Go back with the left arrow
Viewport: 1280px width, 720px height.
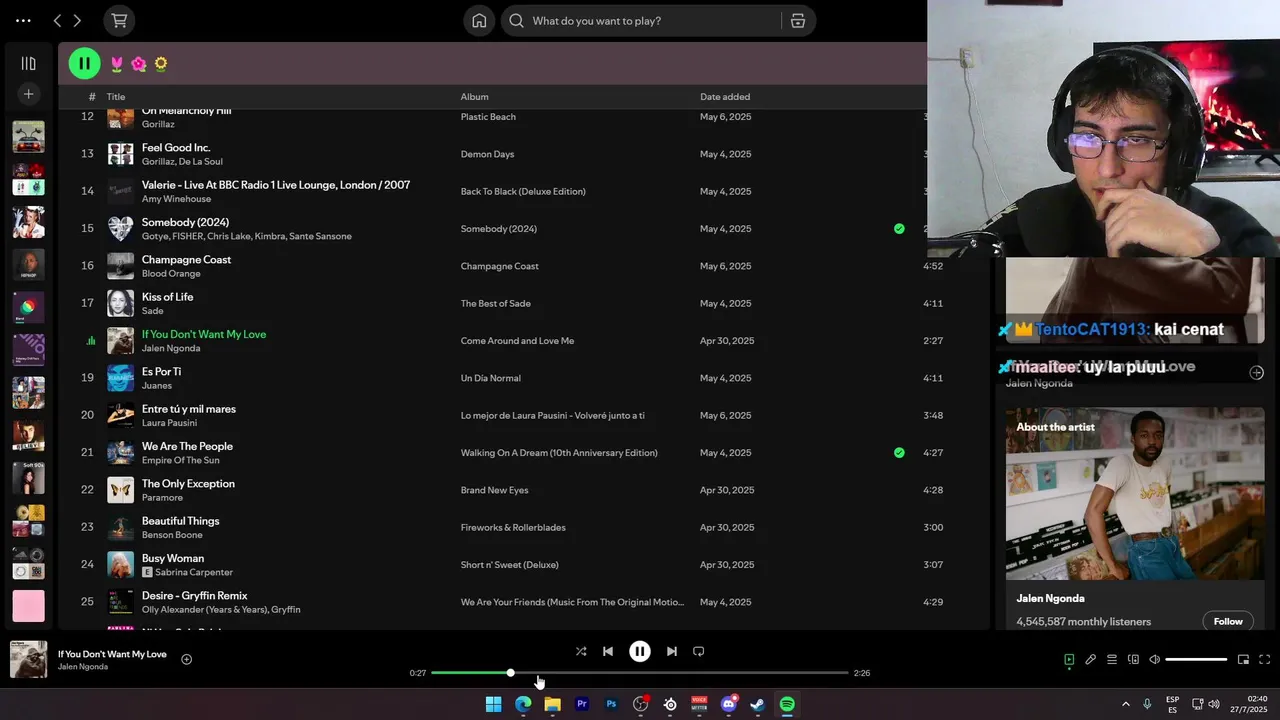click(x=57, y=20)
